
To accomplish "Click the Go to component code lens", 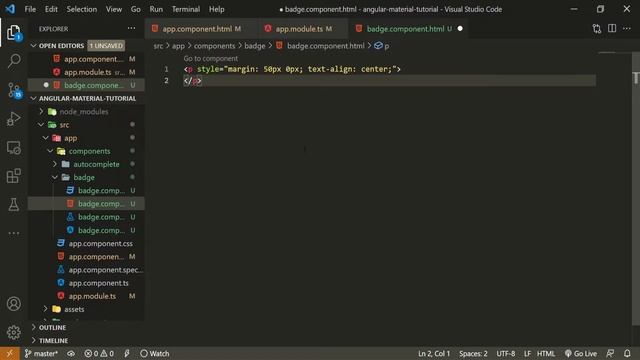I will coord(211,58).
